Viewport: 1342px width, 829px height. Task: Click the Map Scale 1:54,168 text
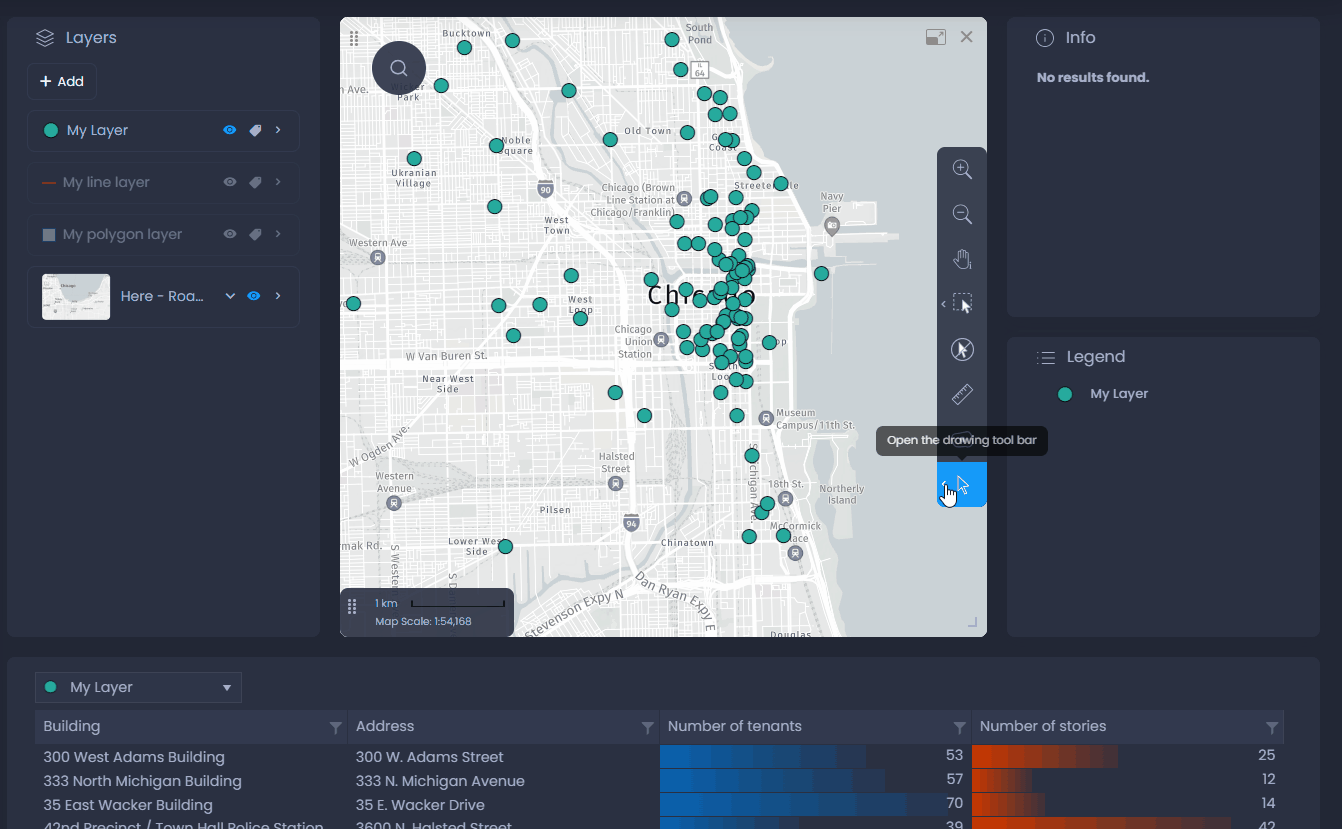click(x=423, y=622)
